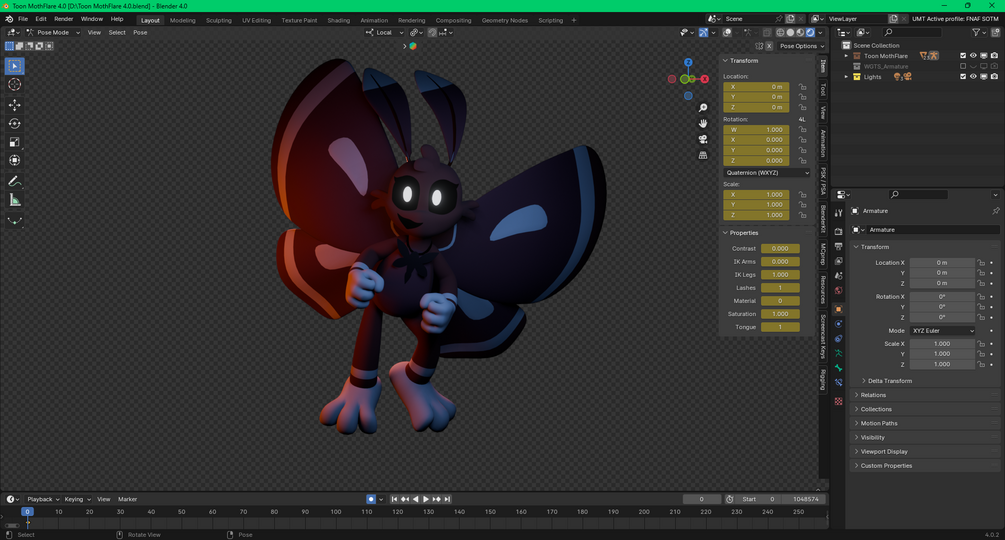Select the Transform tool
The image size is (1005, 540).
(15, 160)
